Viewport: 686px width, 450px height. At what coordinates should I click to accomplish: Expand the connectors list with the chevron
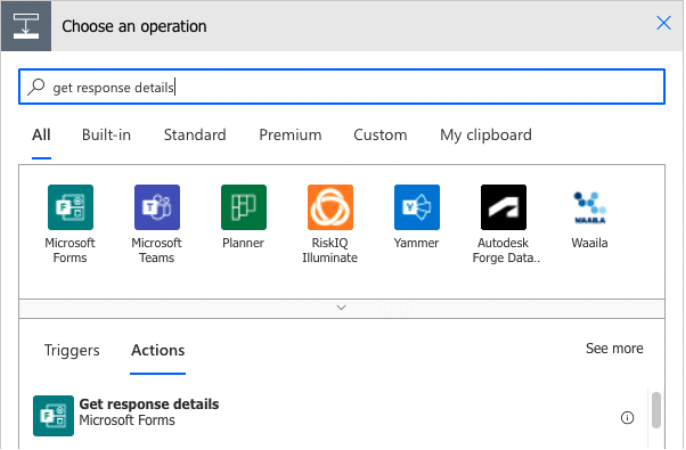click(342, 308)
